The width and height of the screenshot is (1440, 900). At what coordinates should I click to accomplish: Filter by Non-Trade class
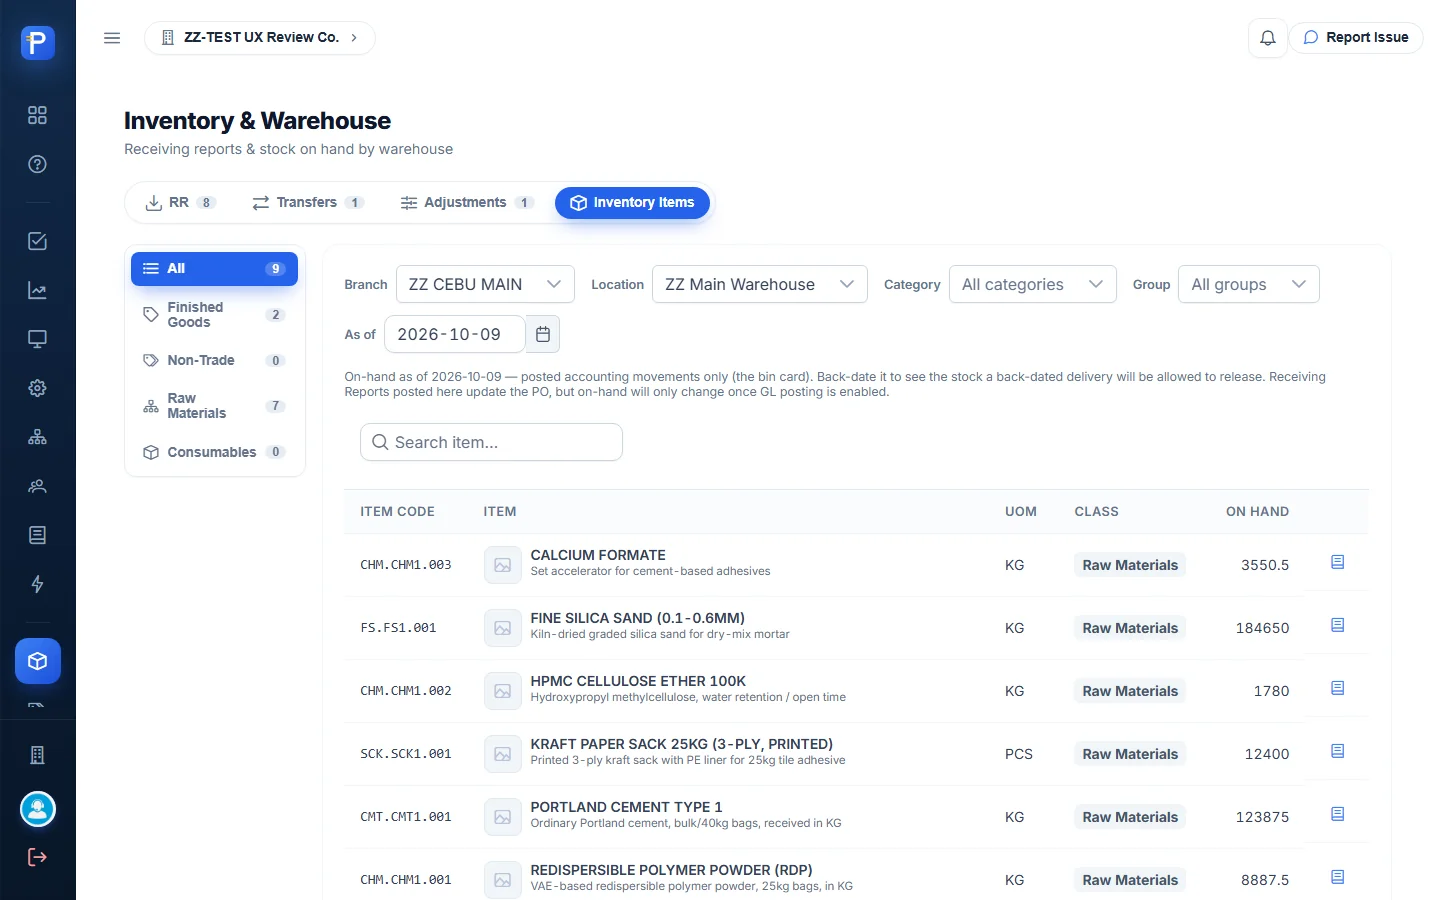(x=214, y=360)
